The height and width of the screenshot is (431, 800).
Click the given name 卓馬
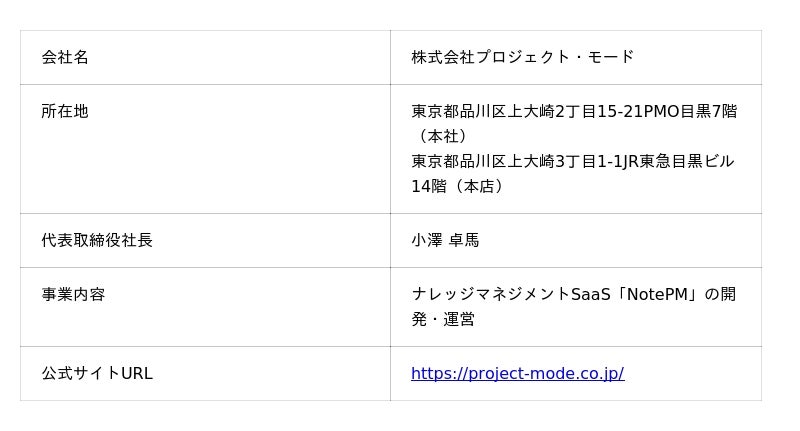coord(464,241)
